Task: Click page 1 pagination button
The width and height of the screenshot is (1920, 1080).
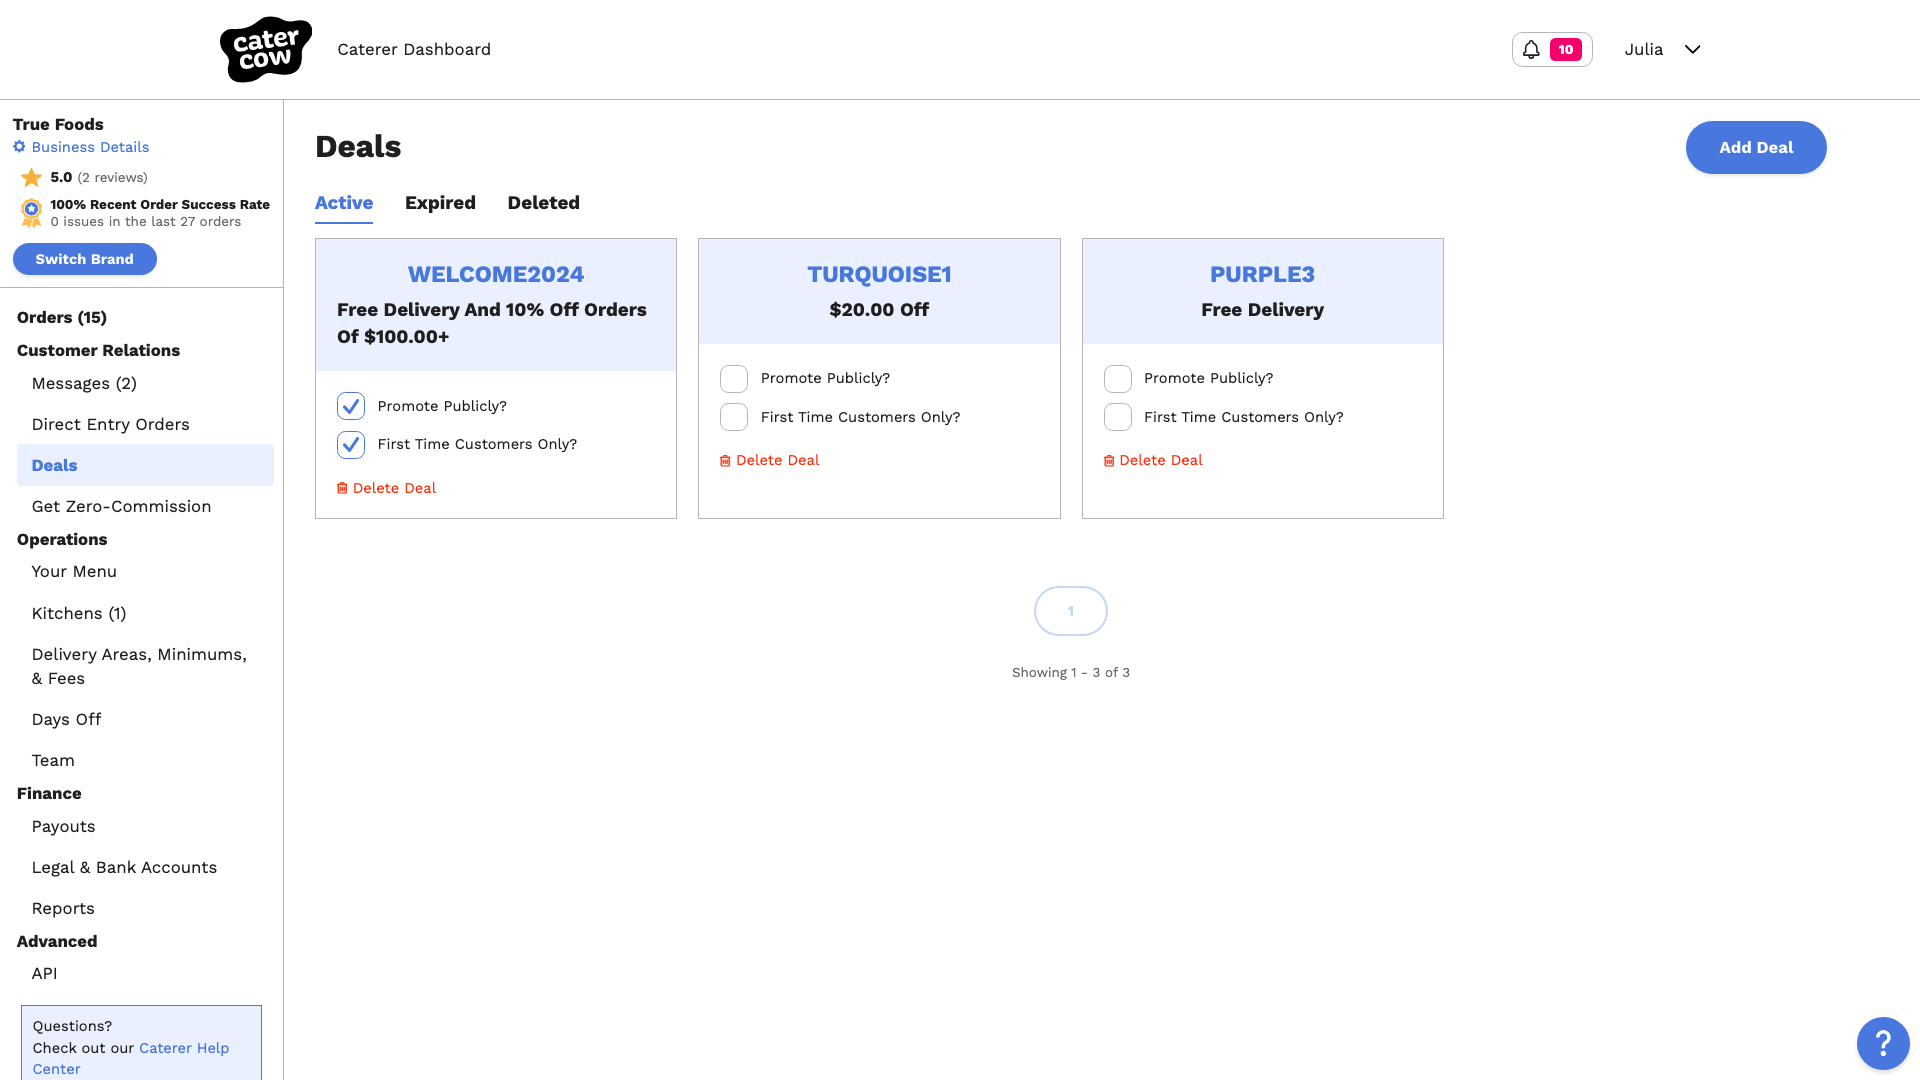Action: (x=1071, y=611)
